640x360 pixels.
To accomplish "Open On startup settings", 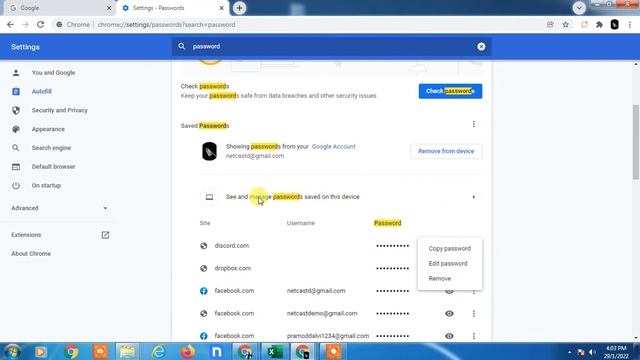I will tap(46, 185).
